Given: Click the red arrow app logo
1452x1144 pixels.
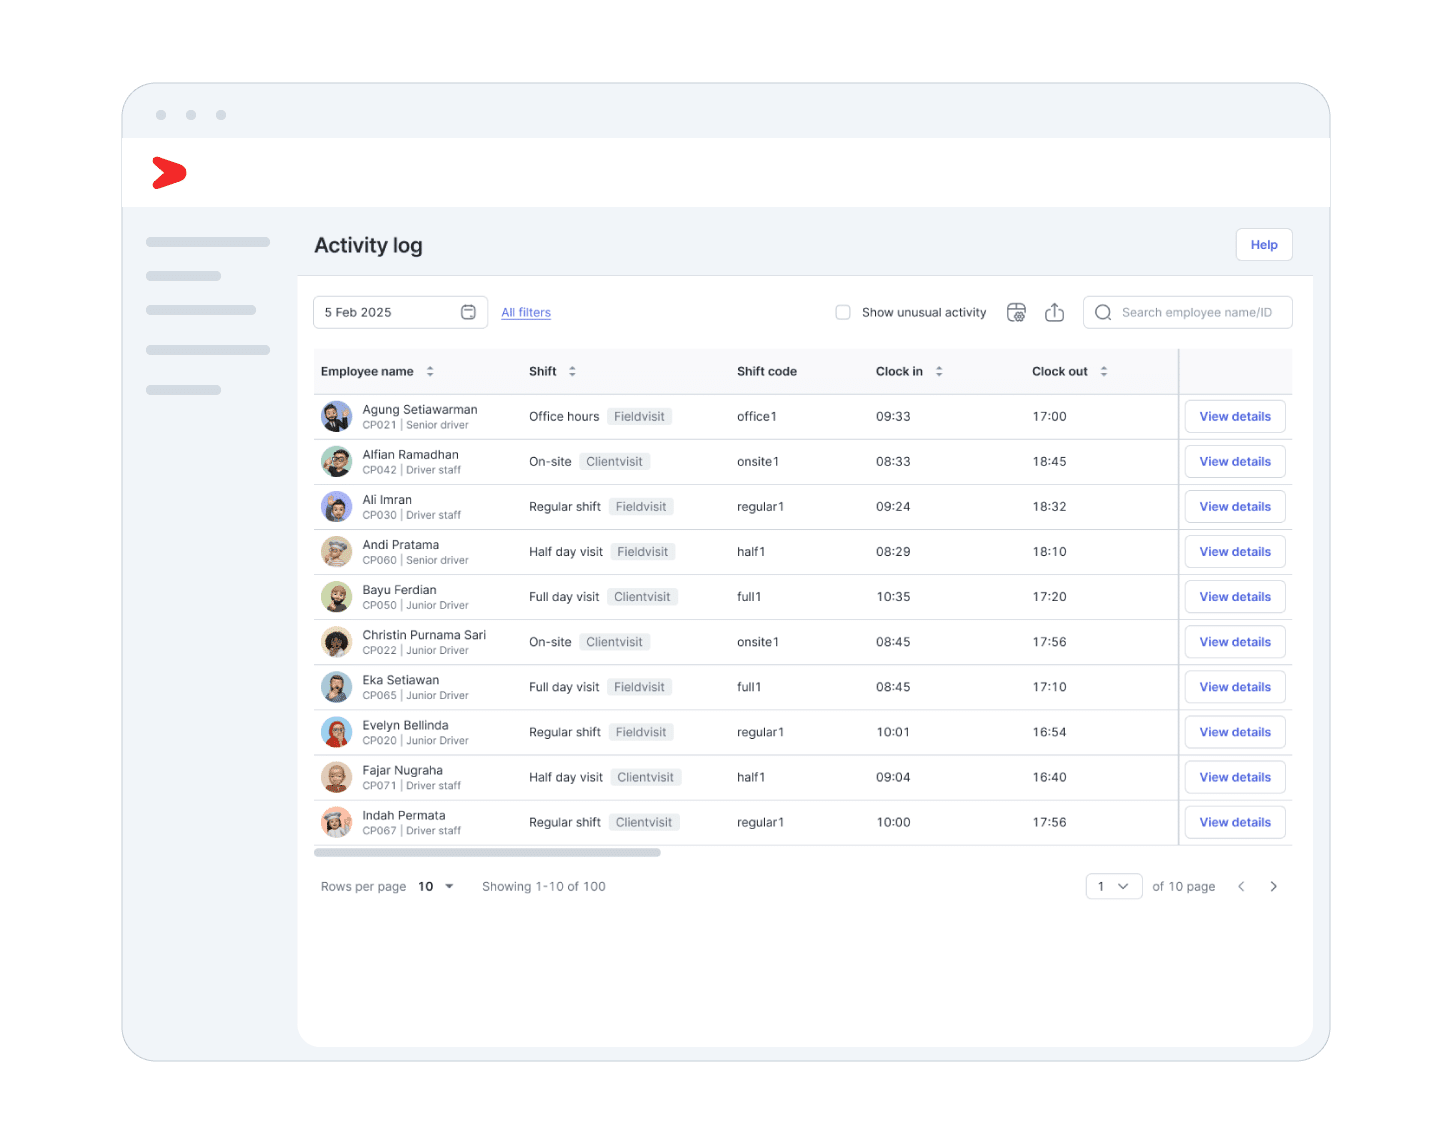Looking at the screenshot, I should click(x=169, y=173).
